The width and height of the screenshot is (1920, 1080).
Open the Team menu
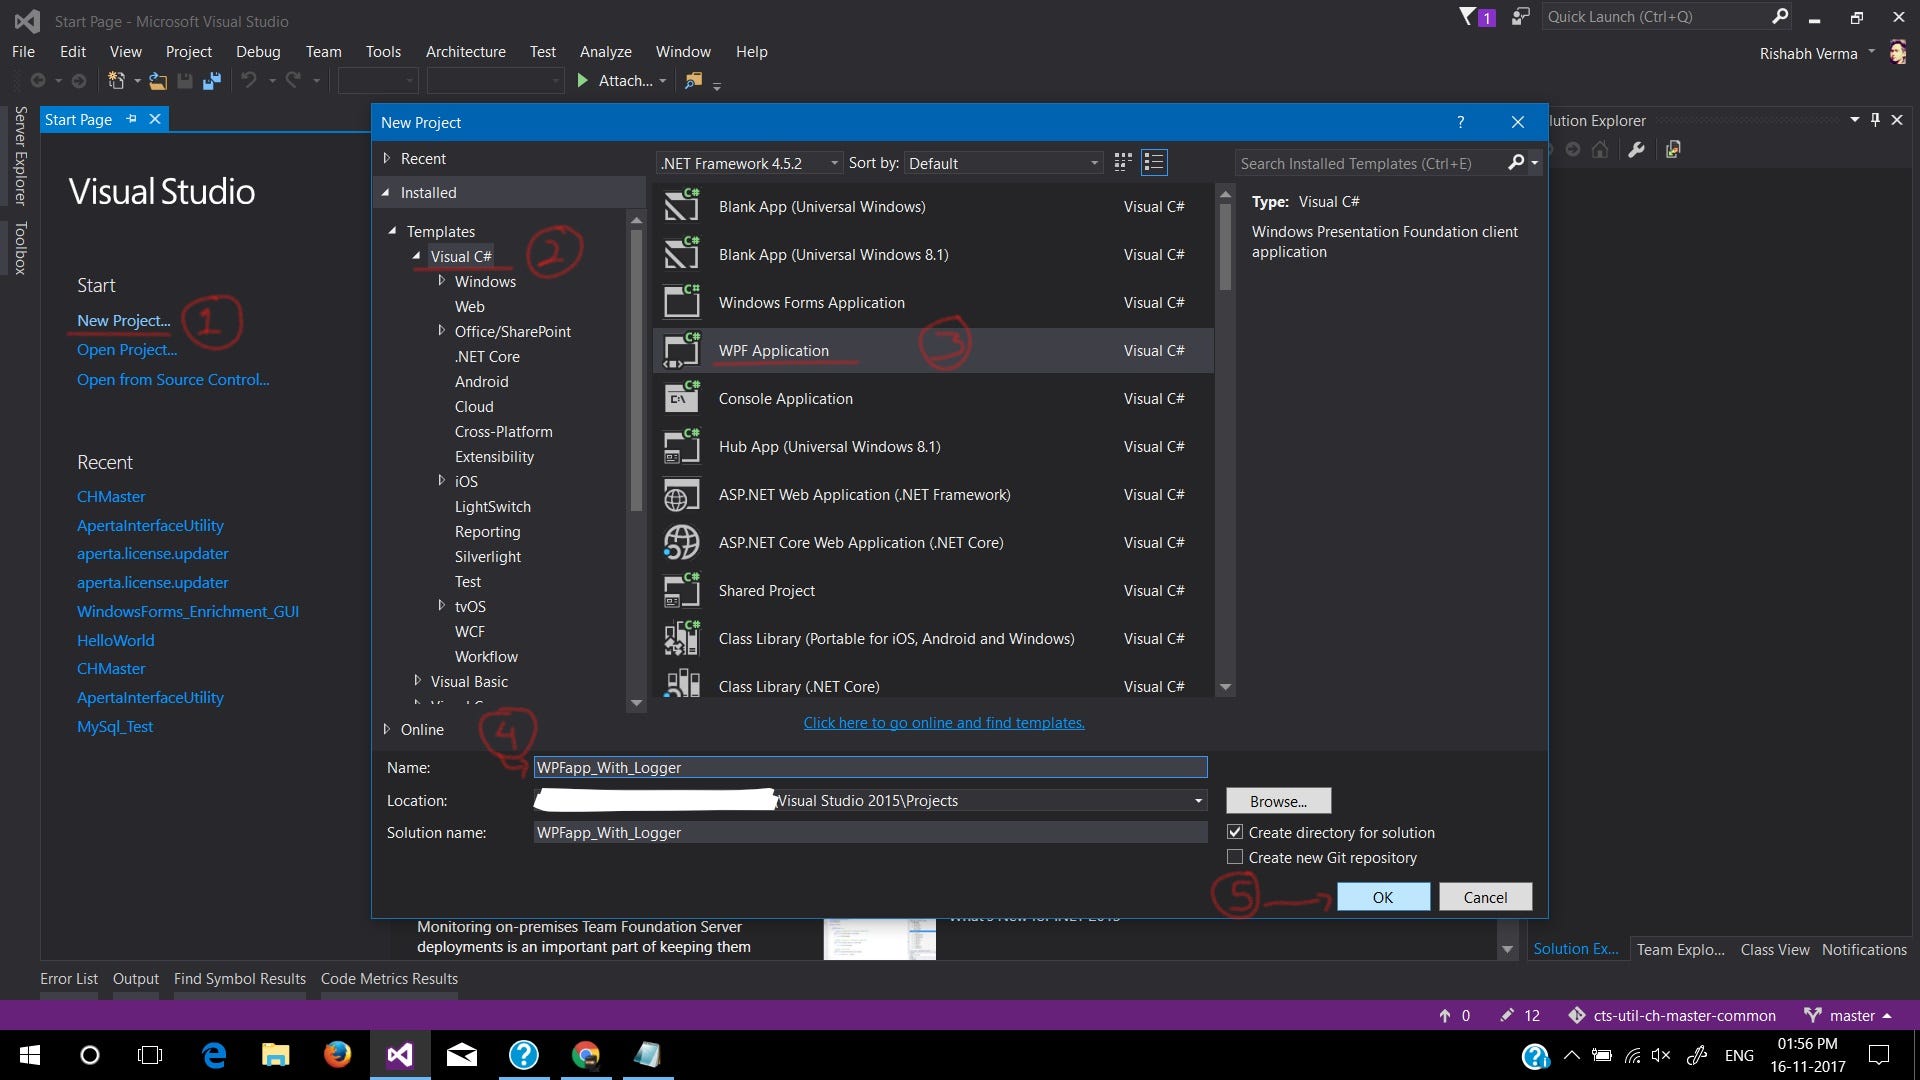323,51
